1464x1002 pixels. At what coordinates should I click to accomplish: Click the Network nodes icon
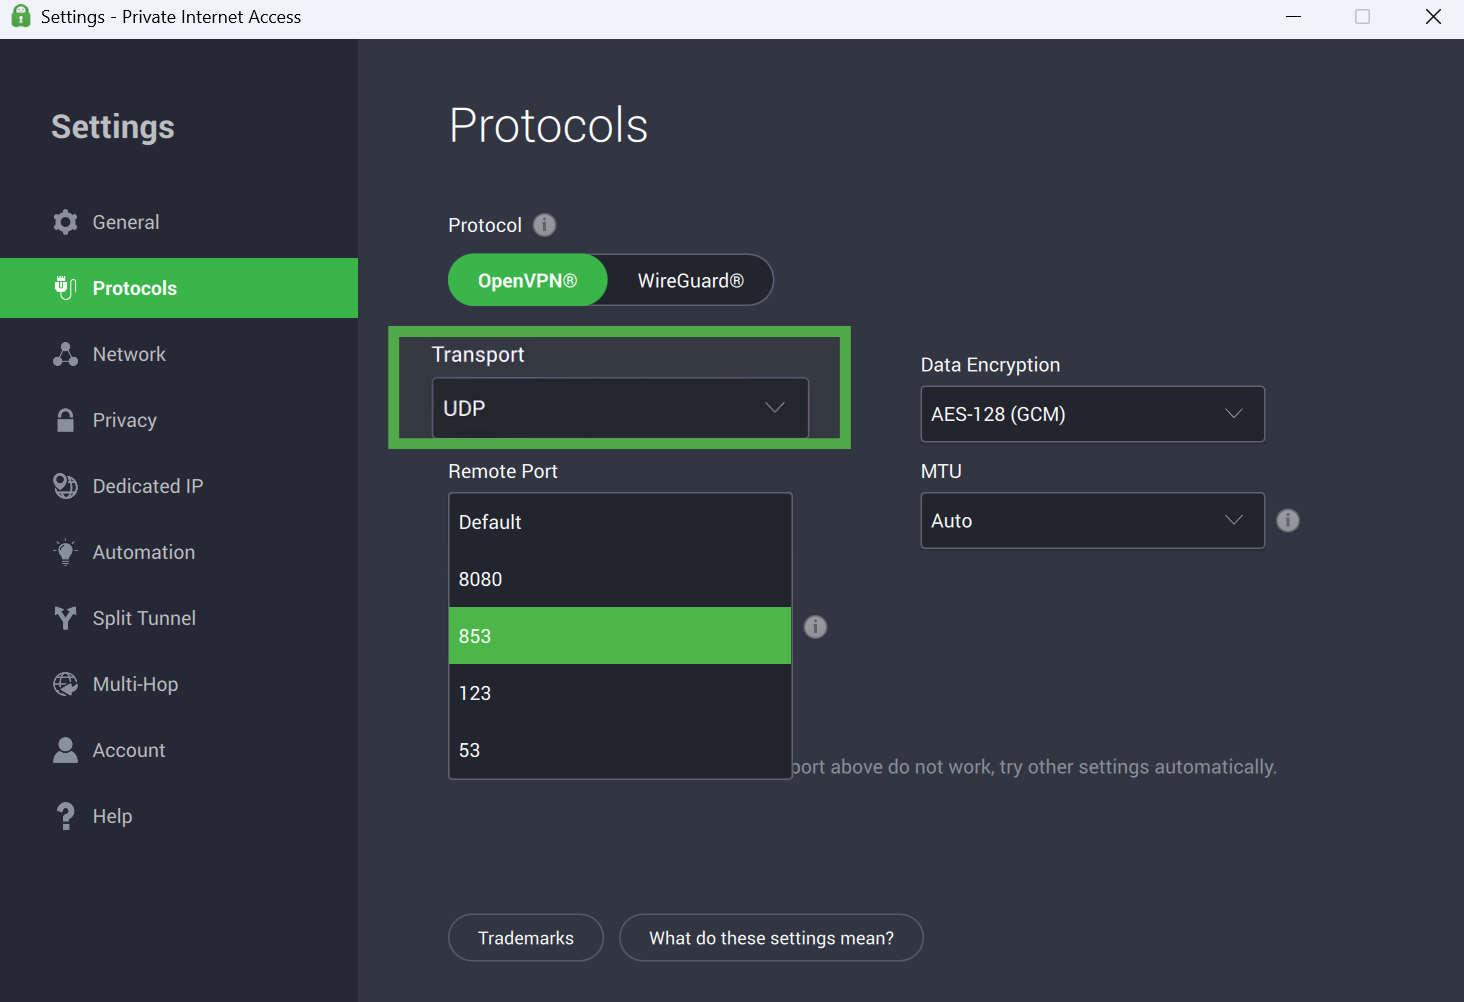tap(65, 354)
